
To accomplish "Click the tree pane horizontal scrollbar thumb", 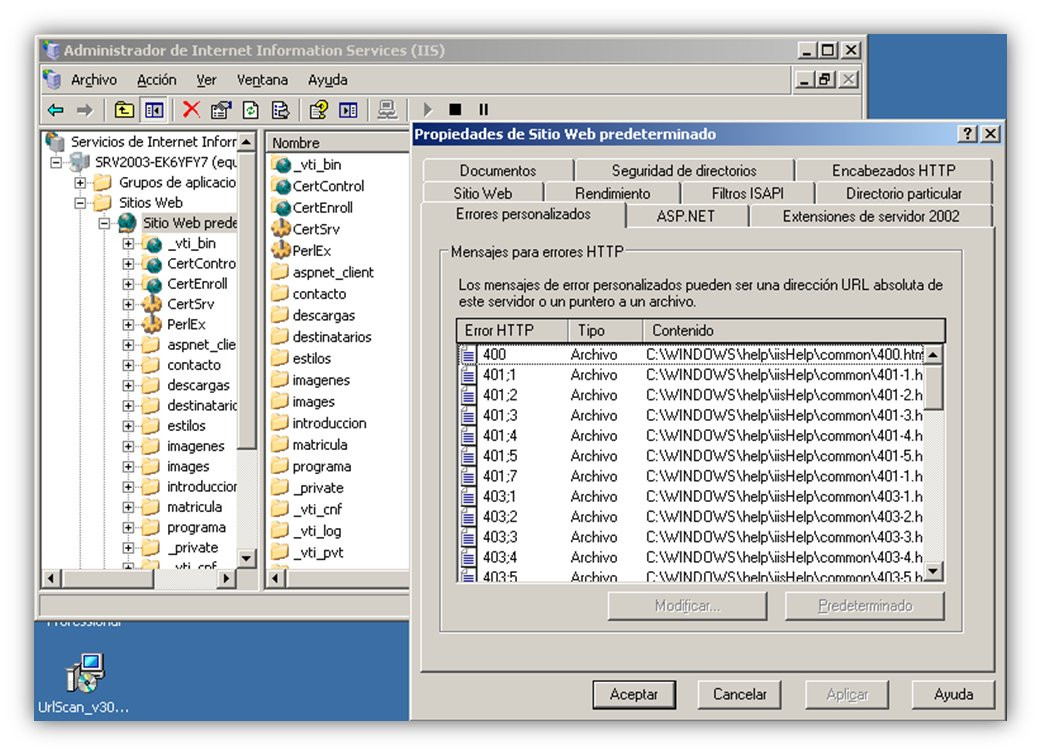I will (x=108, y=578).
